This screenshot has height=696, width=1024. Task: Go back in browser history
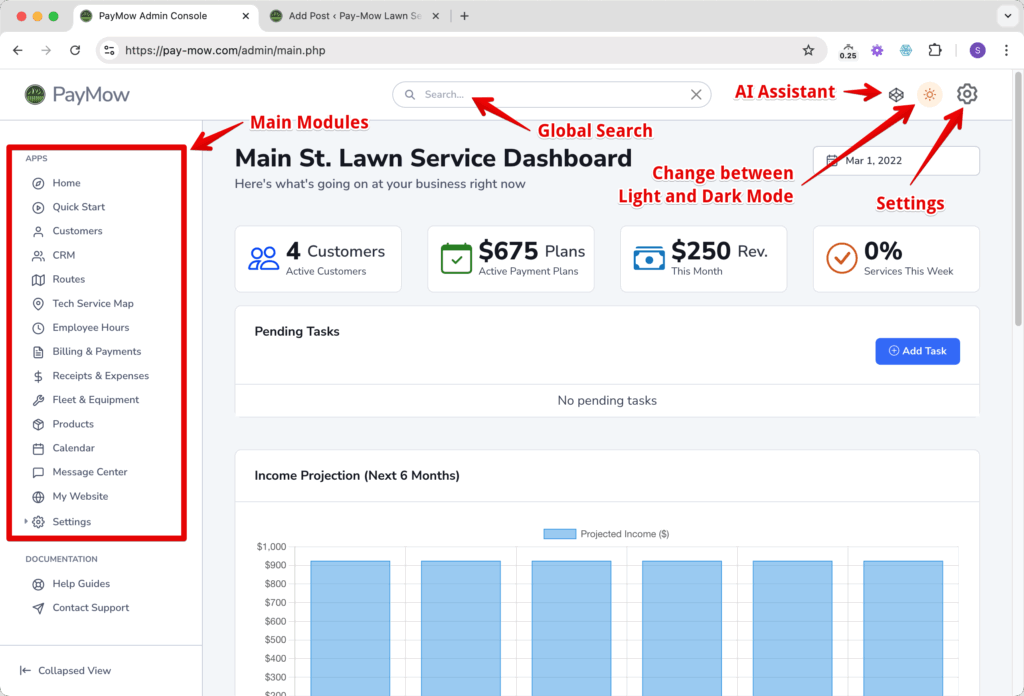(18, 50)
